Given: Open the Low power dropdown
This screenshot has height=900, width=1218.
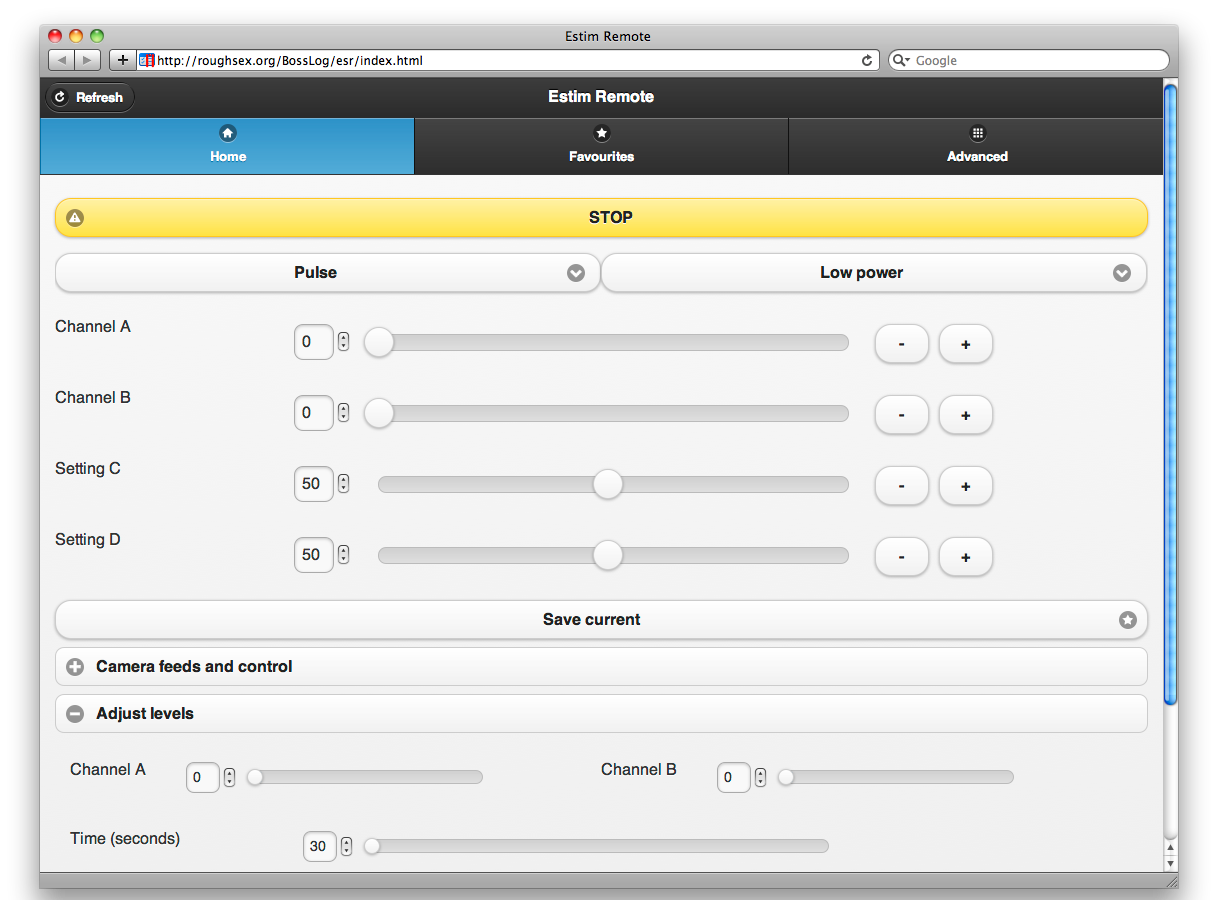Looking at the screenshot, I should [x=873, y=273].
